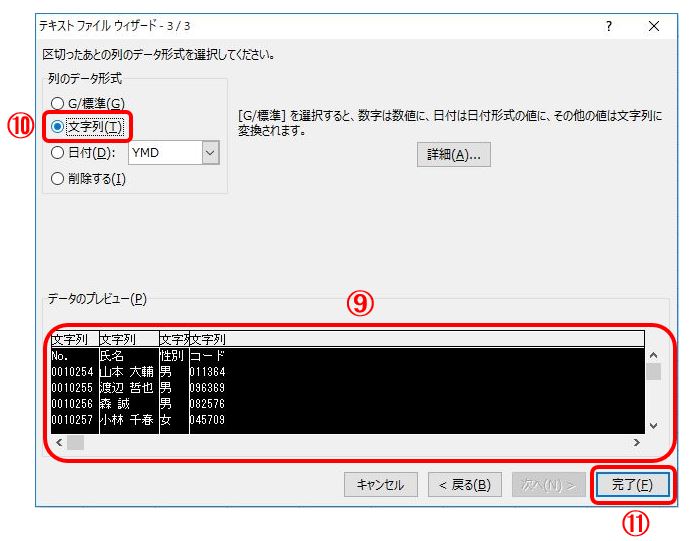Click the preview scroll left arrow

59,442
